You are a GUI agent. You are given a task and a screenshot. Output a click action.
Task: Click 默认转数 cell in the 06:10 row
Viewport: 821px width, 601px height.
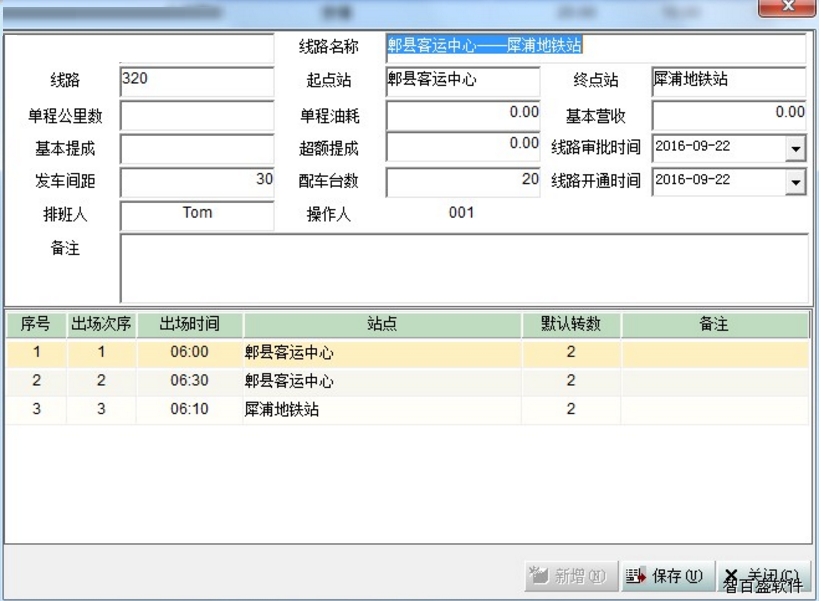pyautogui.click(x=571, y=409)
